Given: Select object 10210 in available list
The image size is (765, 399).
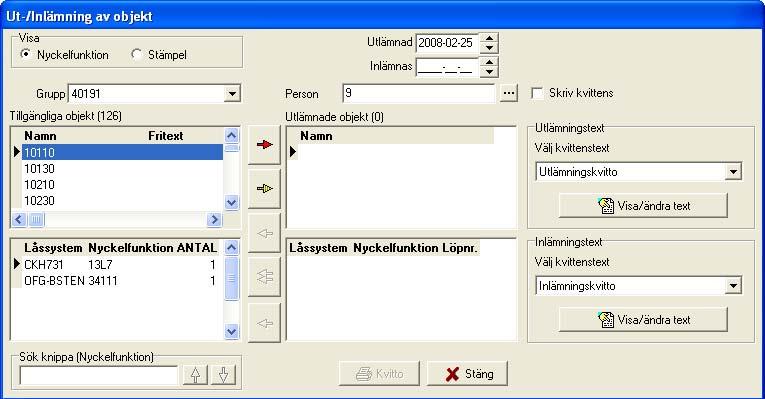Looking at the screenshot, I should (x=122, y=185).
